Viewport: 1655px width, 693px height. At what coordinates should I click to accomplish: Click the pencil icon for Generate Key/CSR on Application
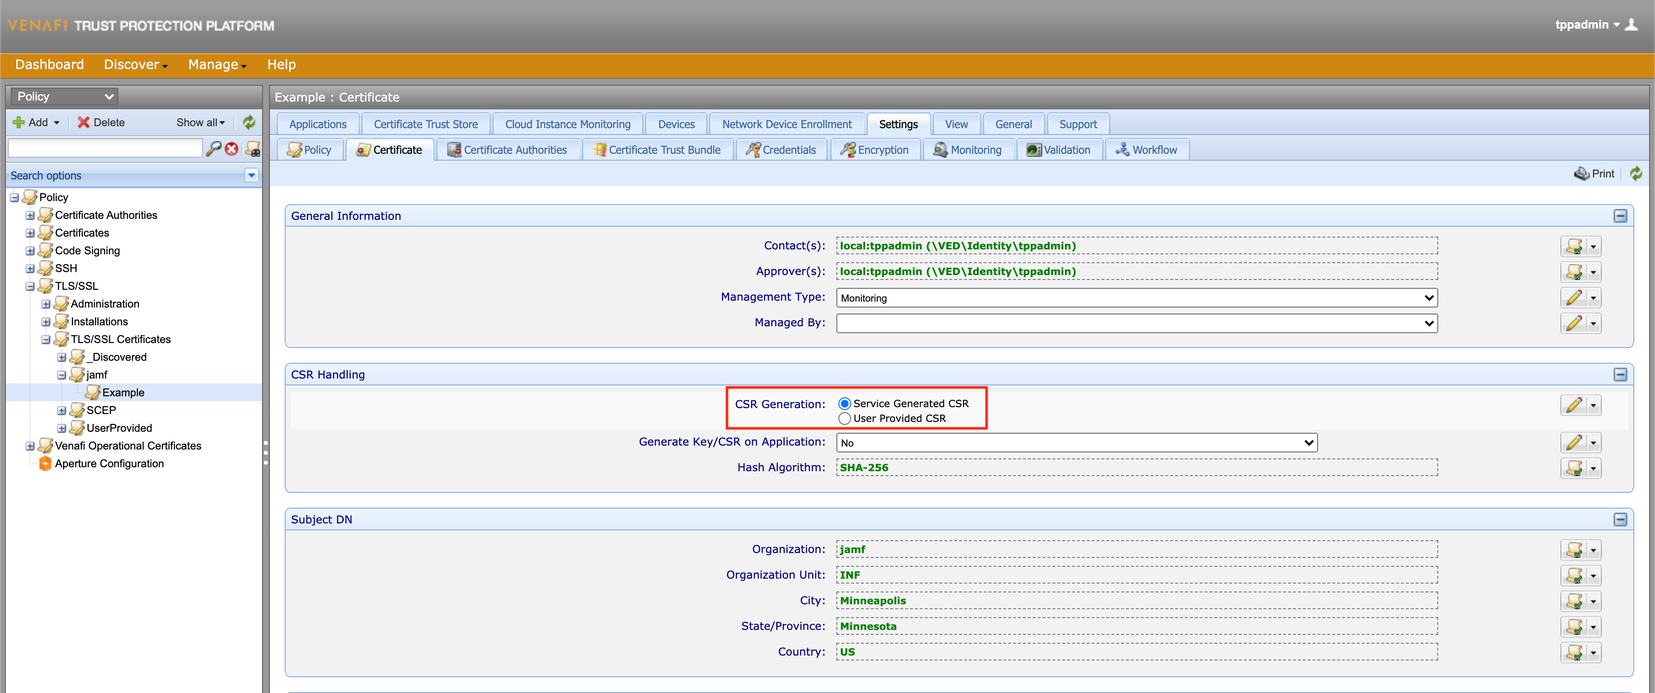pyautogui.click(x=1574, y=443)
